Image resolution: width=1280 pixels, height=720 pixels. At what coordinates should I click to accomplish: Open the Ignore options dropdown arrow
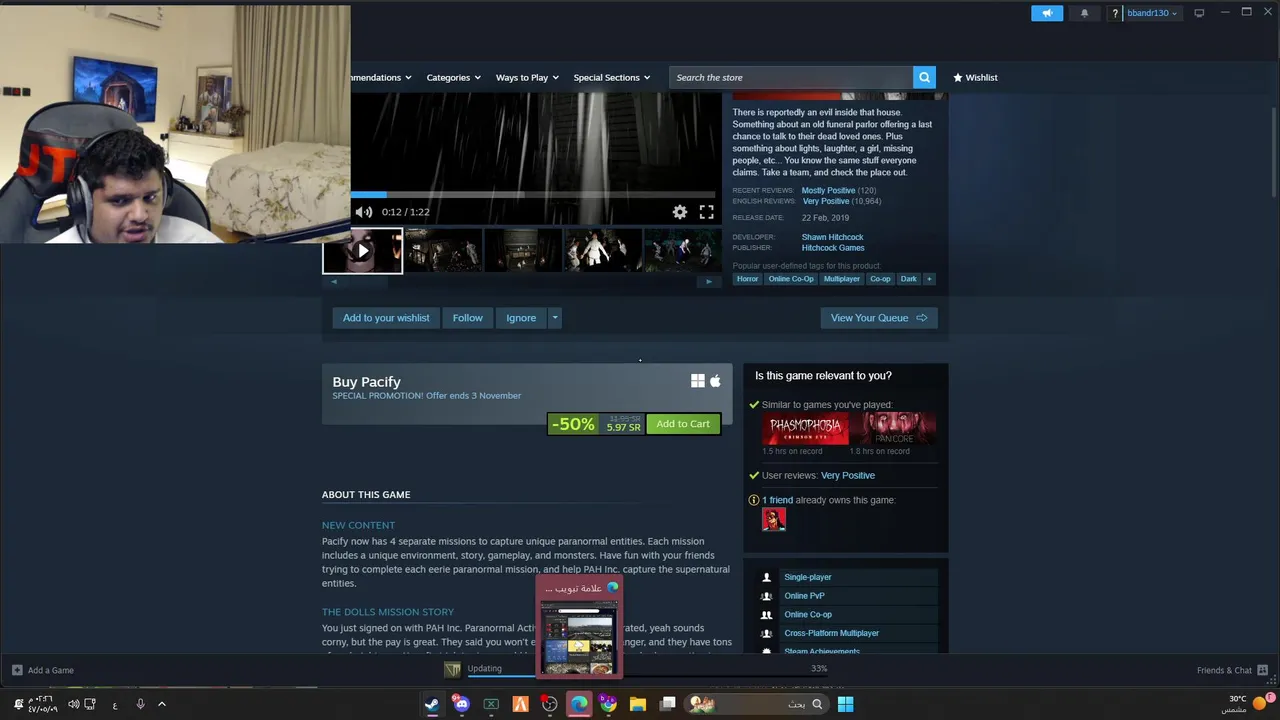pos(555,318)
